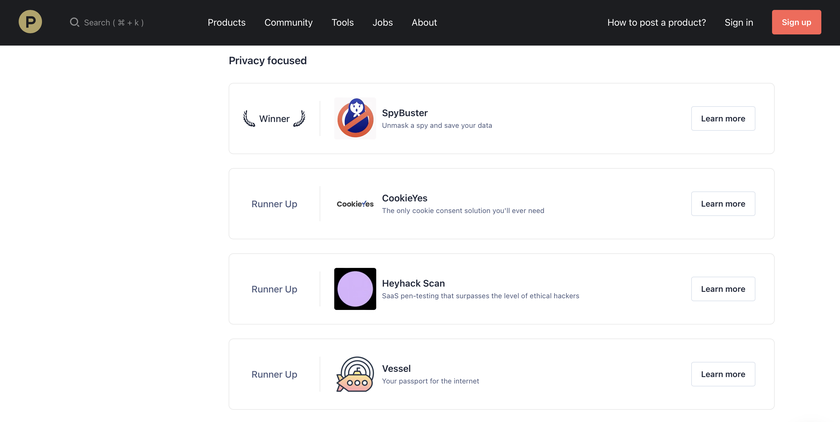Open the Community menu
This screenshot has height=422, width=840.
288,22
